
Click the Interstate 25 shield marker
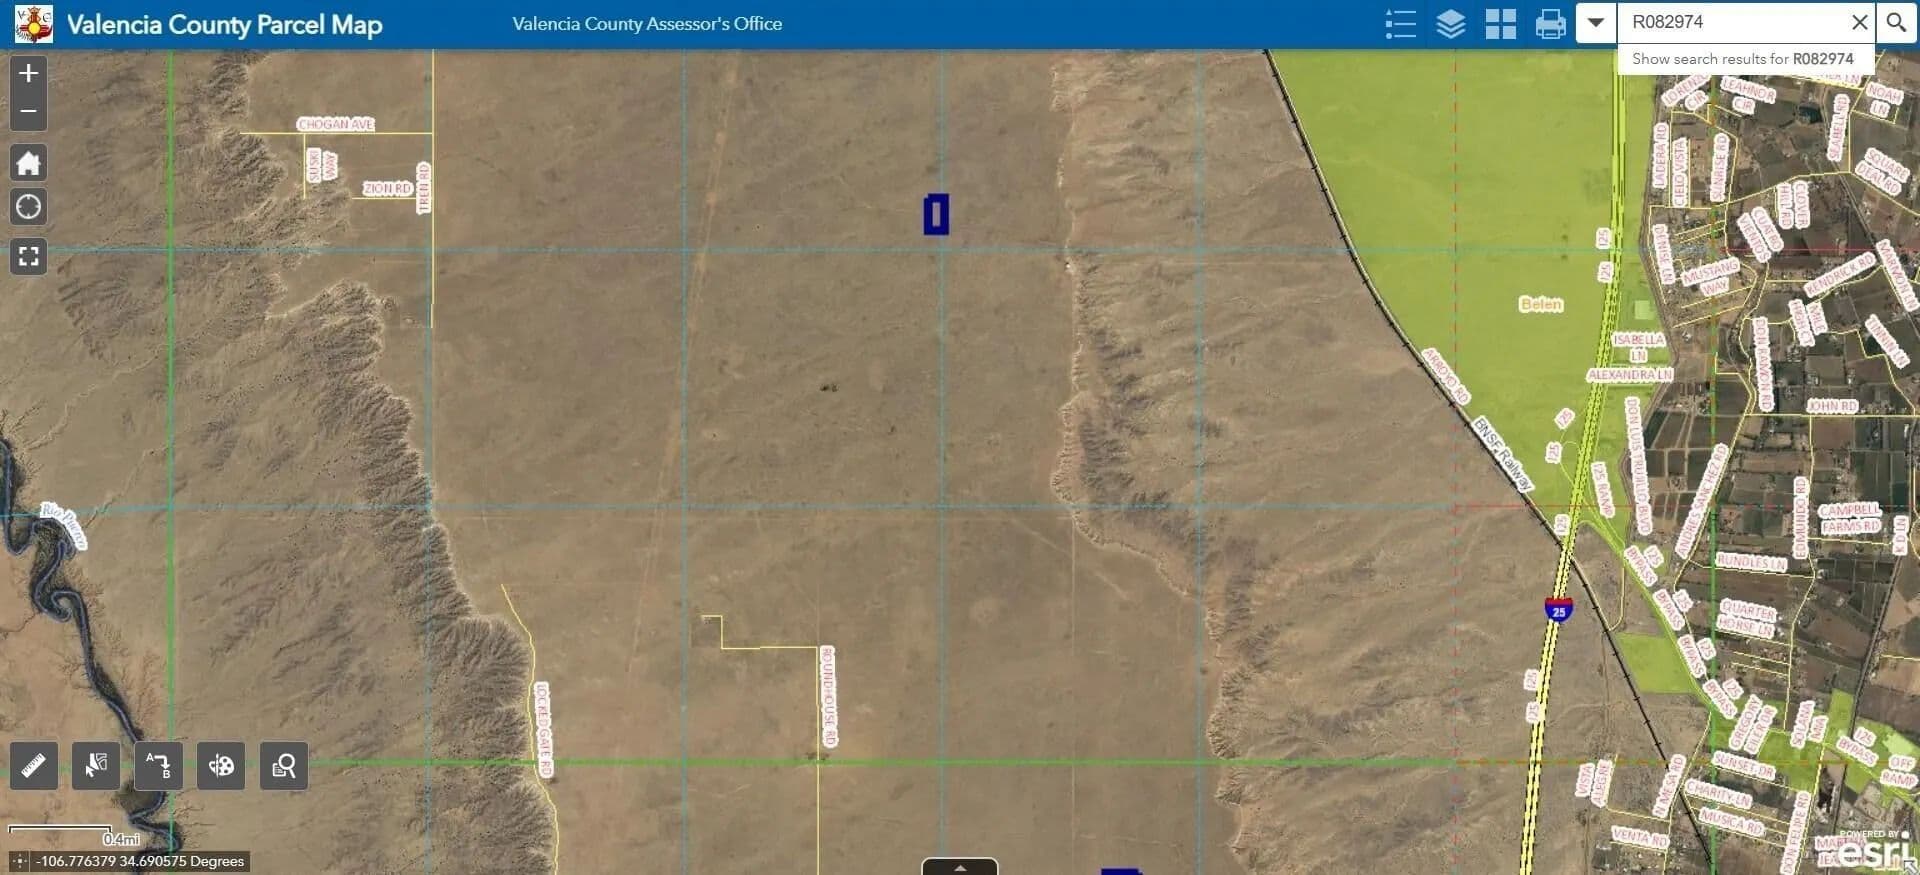[x=1558, y=610]
